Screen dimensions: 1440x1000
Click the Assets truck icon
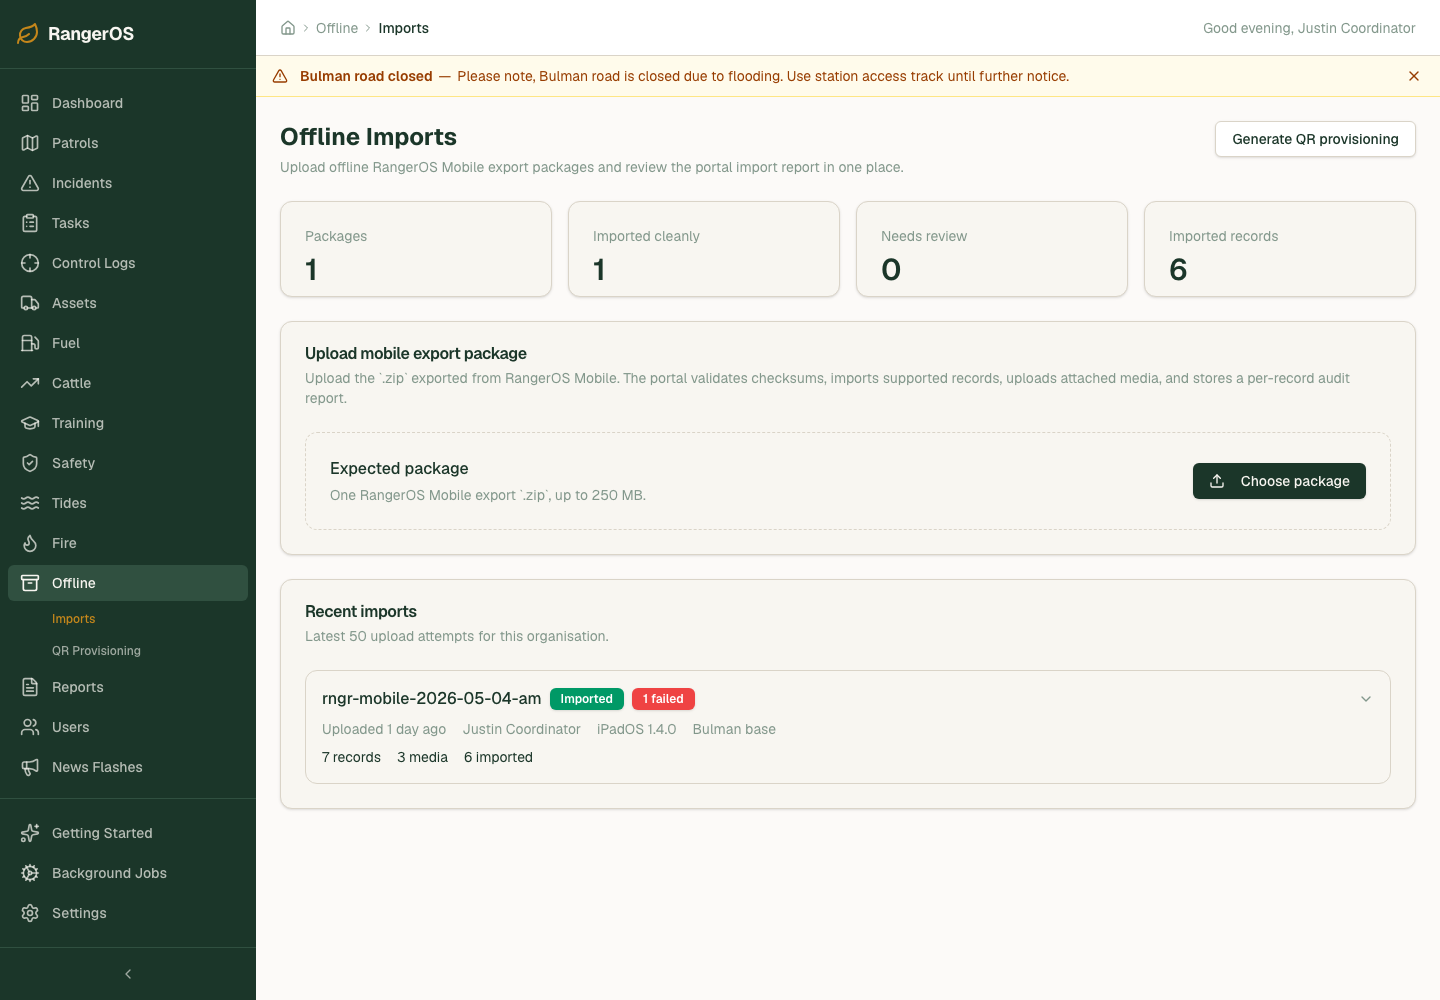(x=30, y=303)
